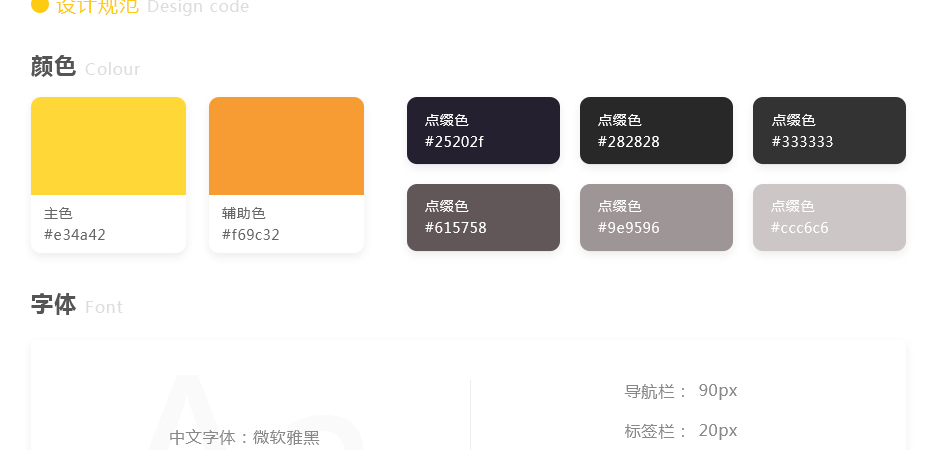Click the 中文字体：微软雅黑 text
940x450 pixels.
point(245,438)
